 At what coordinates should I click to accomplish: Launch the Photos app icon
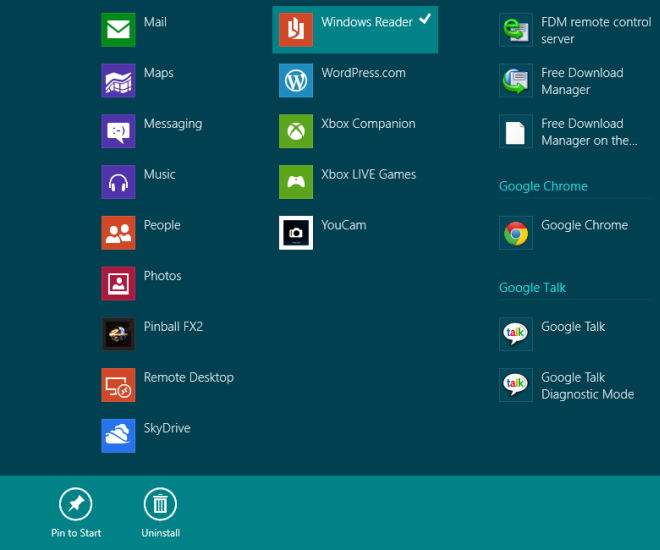pyautogui.click(x=118, y=284)
